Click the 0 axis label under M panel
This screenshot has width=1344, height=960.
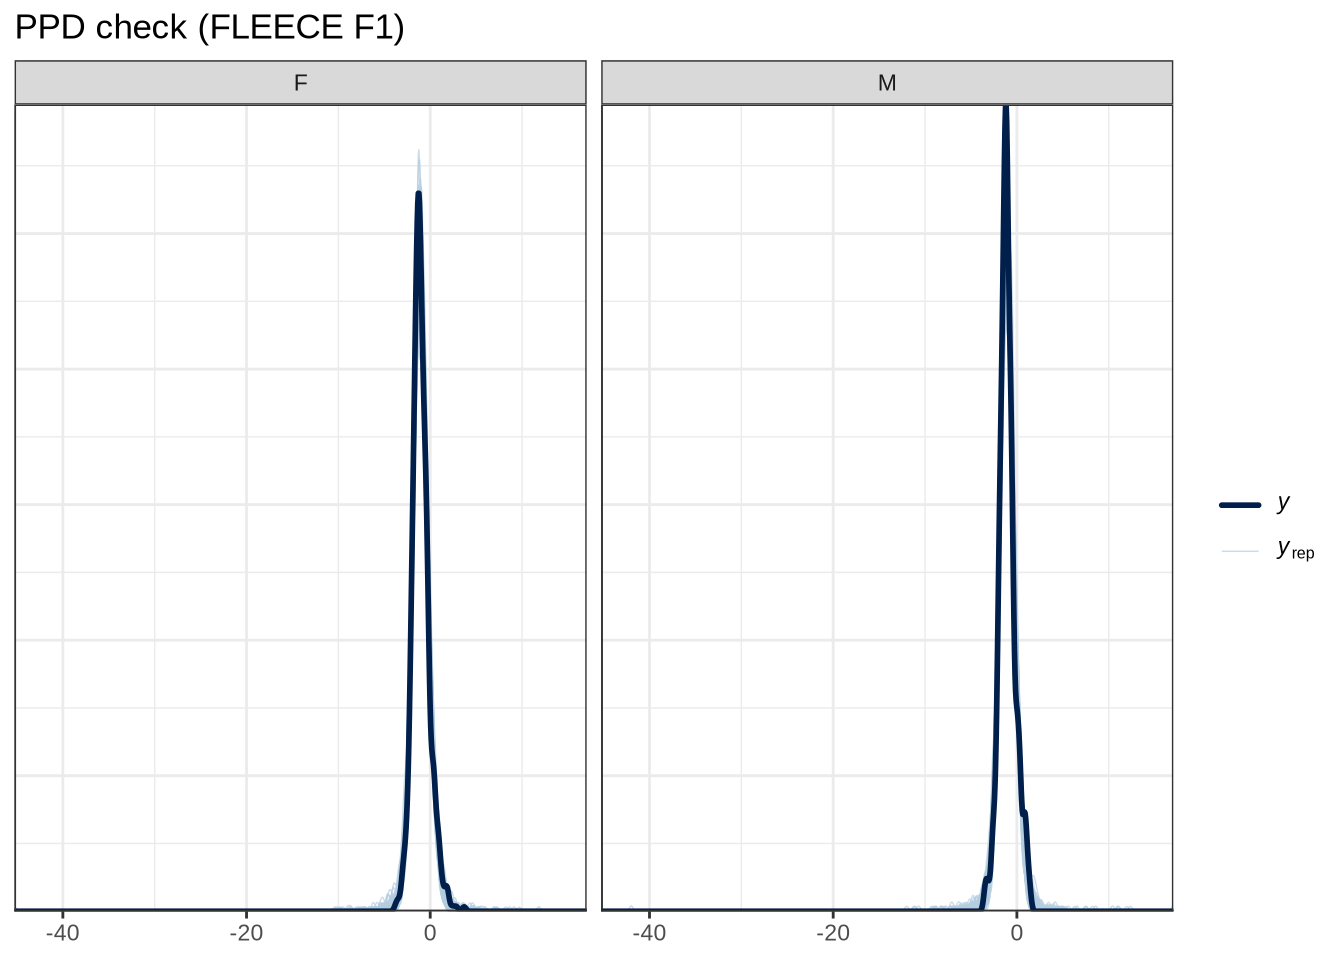[1016, 933]
